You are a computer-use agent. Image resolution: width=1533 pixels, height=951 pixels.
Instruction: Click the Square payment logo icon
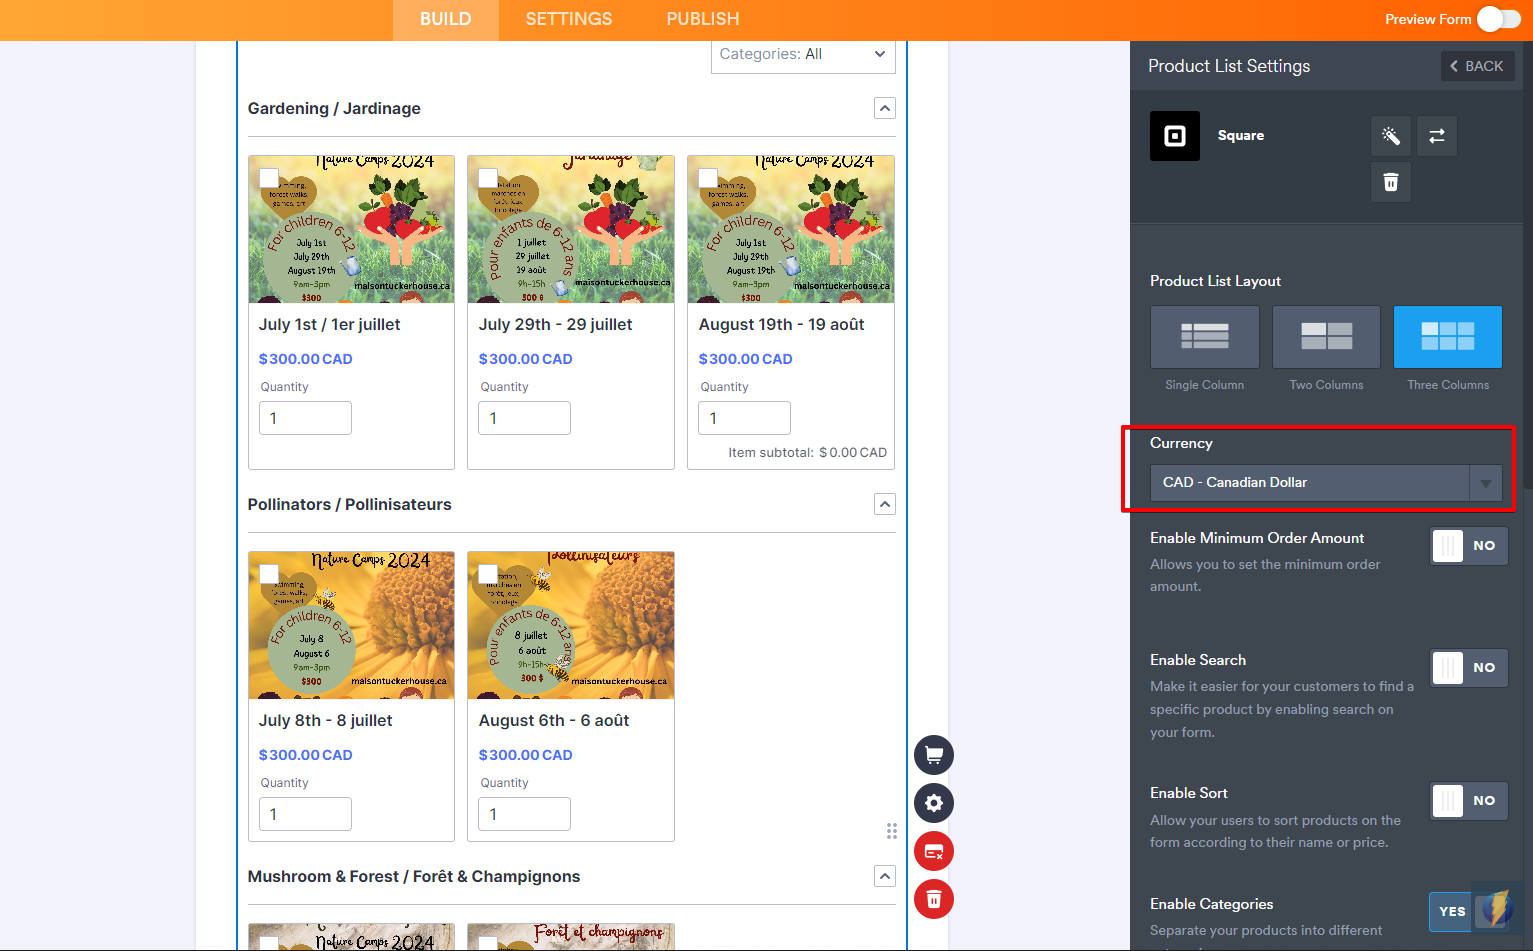(x=1175, y=136)
